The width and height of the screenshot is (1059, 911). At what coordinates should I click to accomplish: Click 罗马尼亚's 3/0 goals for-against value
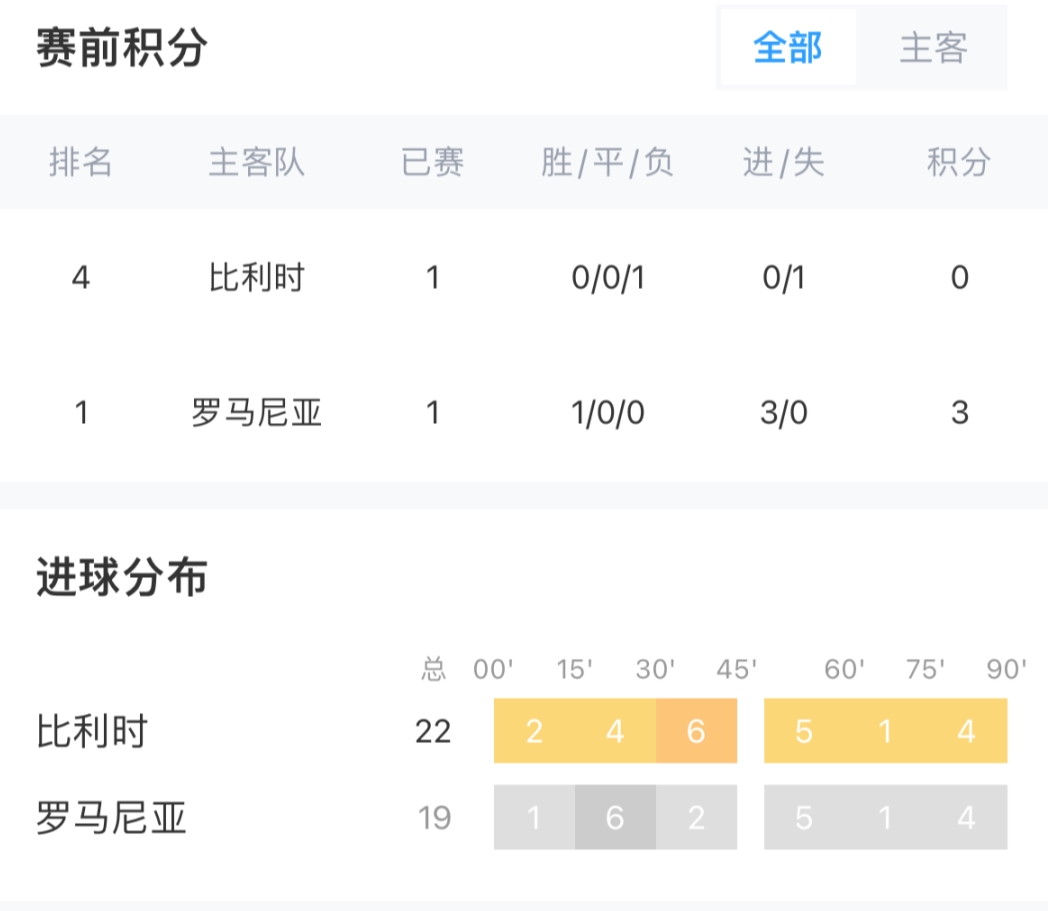(x=783, y=412)
